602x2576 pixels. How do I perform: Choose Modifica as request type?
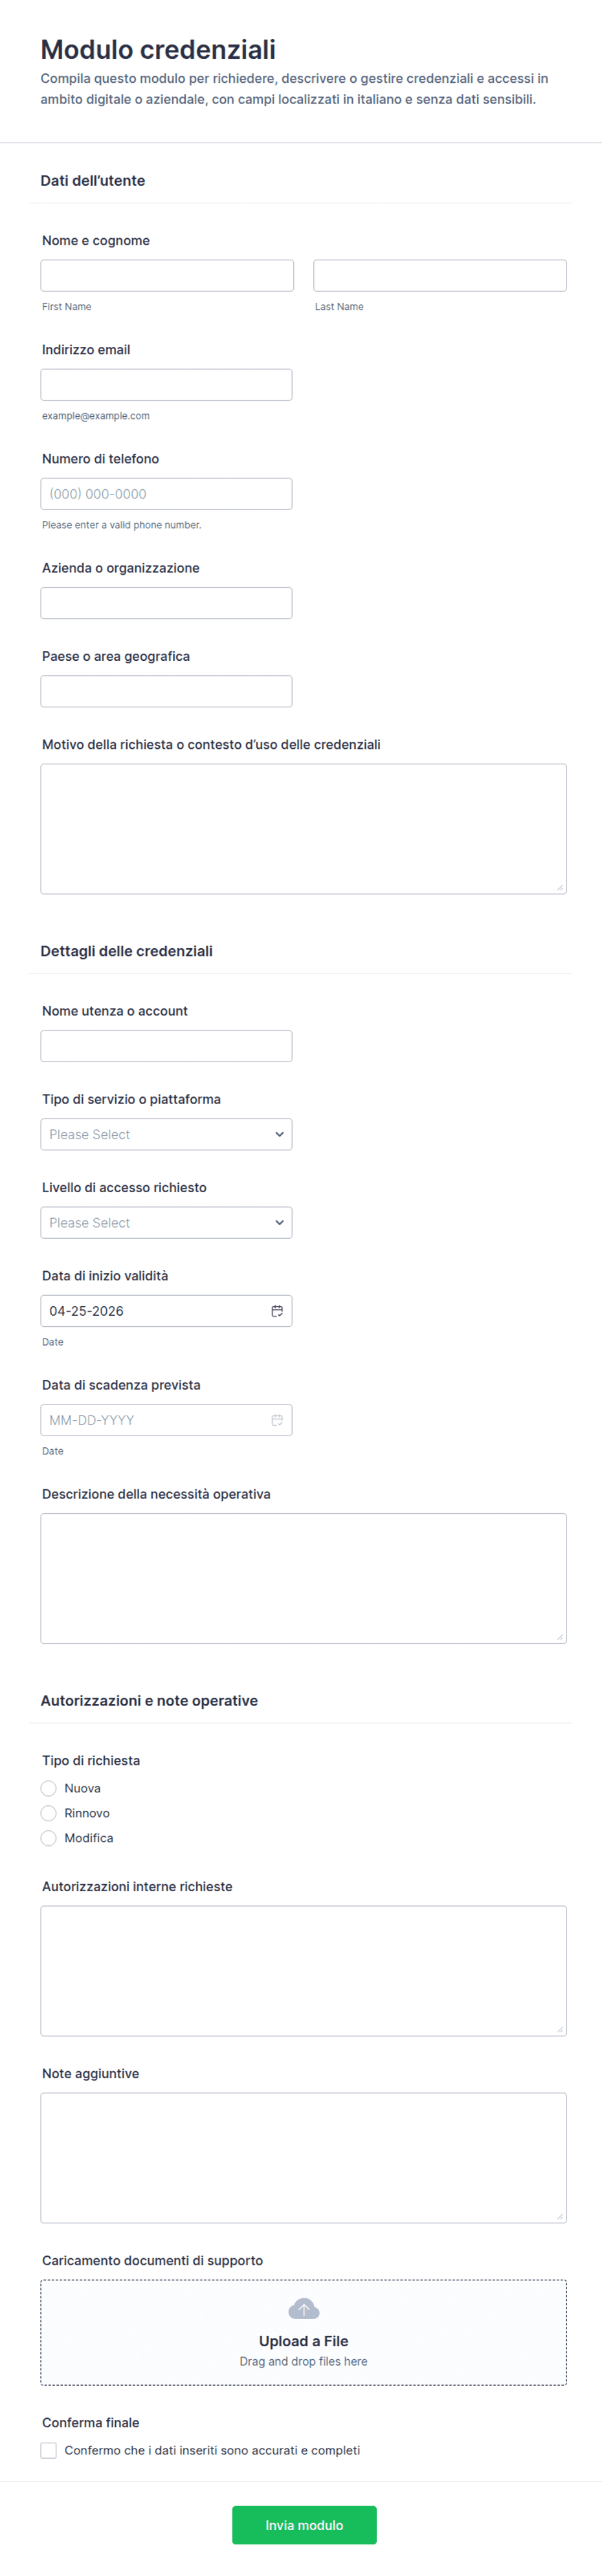coord(49,1838)
